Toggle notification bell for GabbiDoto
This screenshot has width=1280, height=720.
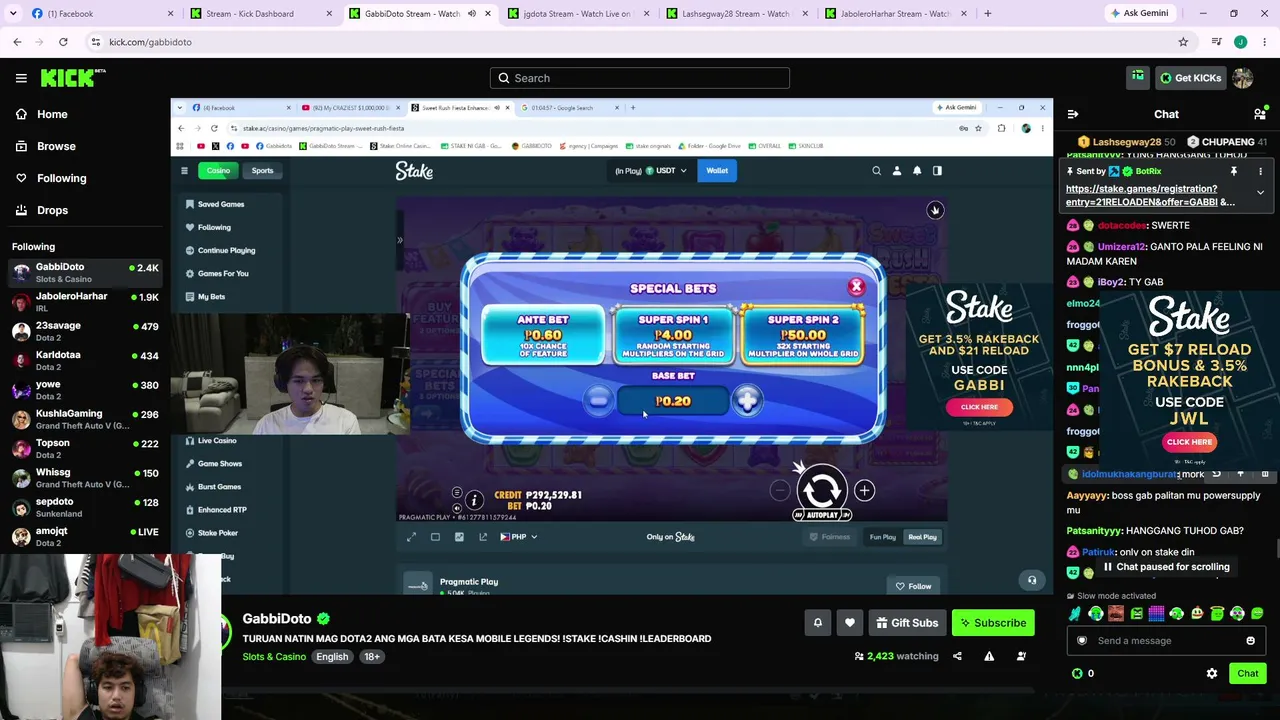(818, 623)
